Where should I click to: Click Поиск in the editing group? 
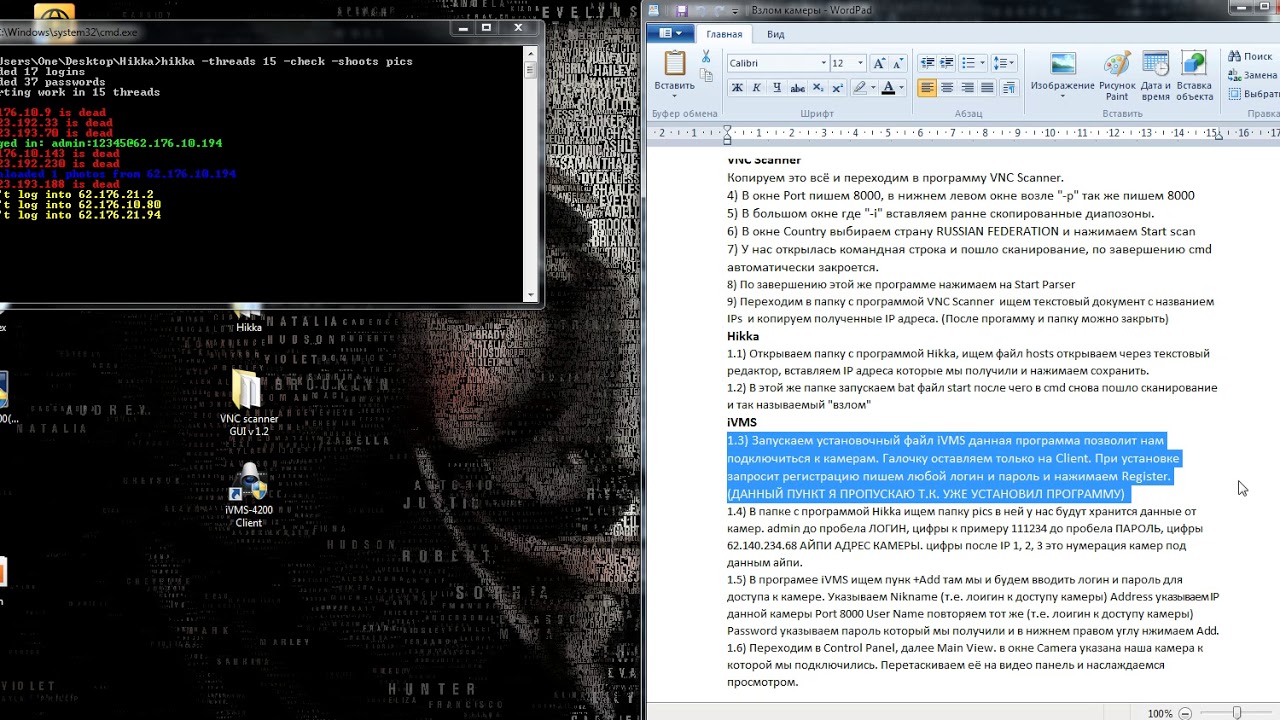click(x=1249, y=57)
